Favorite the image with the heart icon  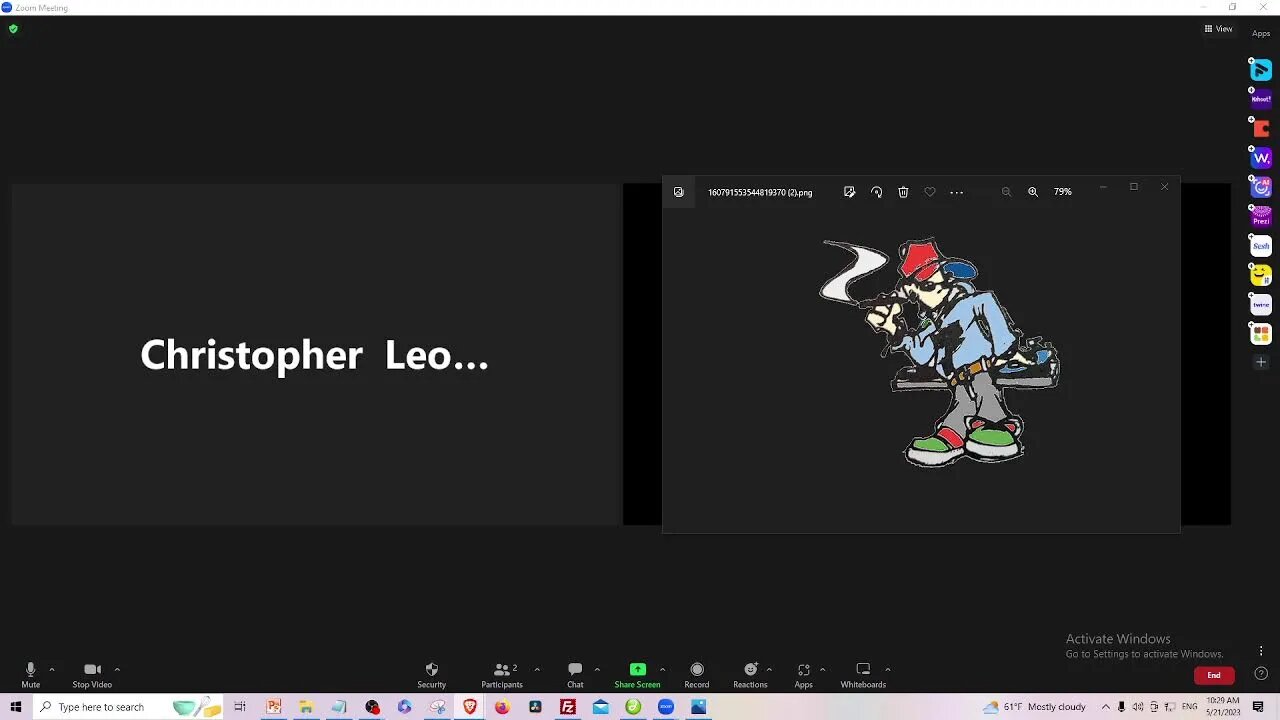coord(930,192)
